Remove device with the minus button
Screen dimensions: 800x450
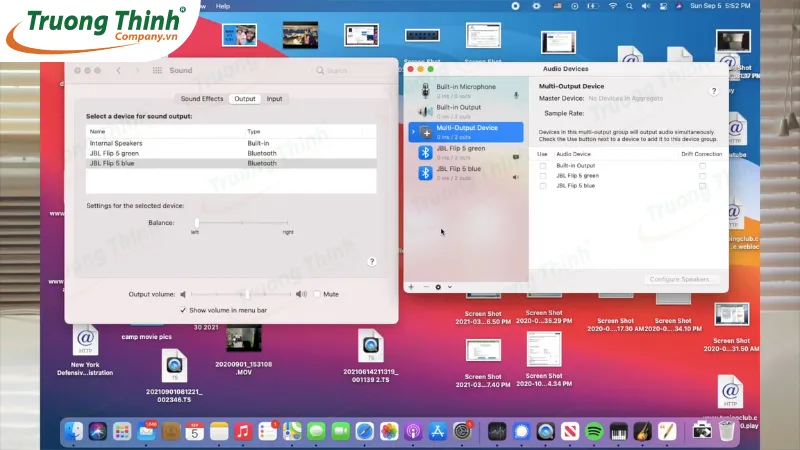[425, 287]
